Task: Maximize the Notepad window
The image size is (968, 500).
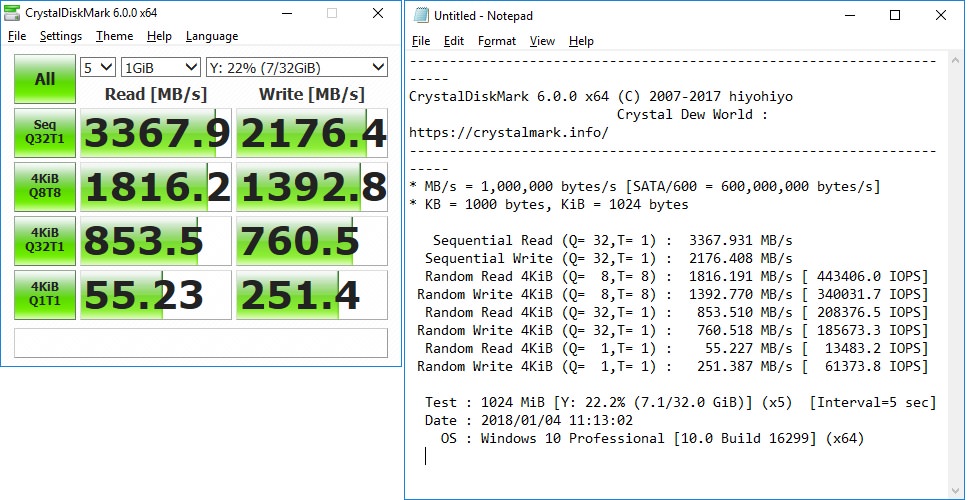Action: click(x=895, y=15)
